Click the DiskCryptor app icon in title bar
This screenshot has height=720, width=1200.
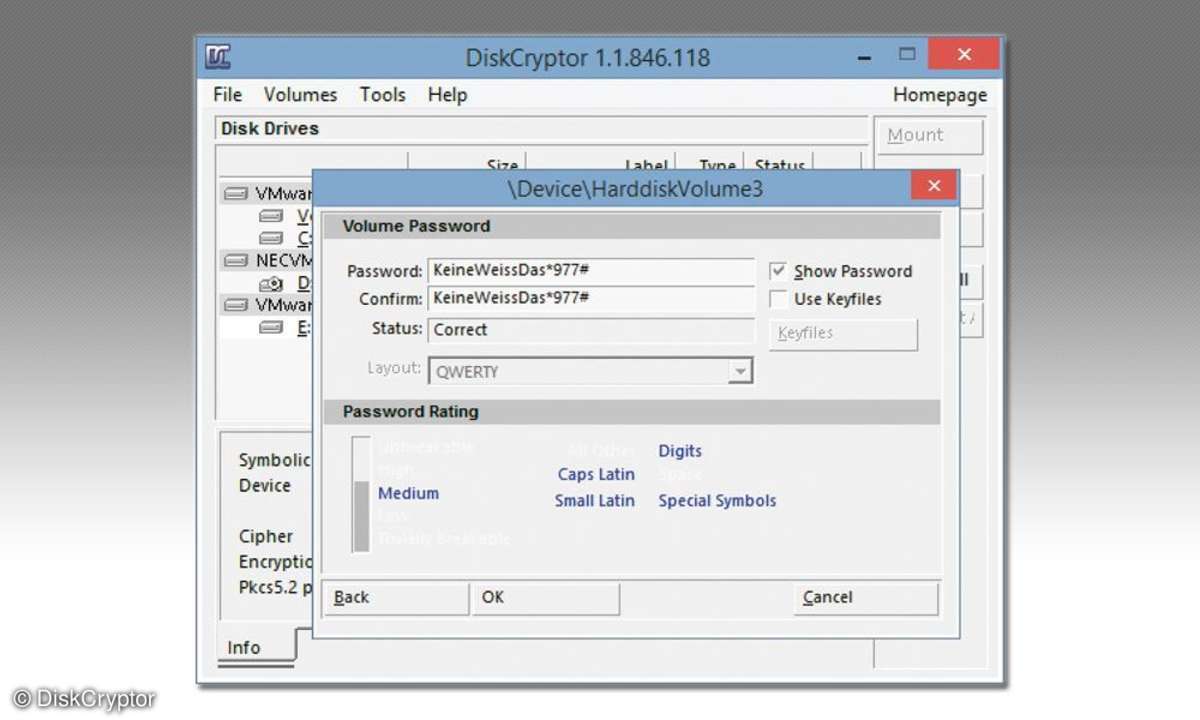(x=218, y=57)
